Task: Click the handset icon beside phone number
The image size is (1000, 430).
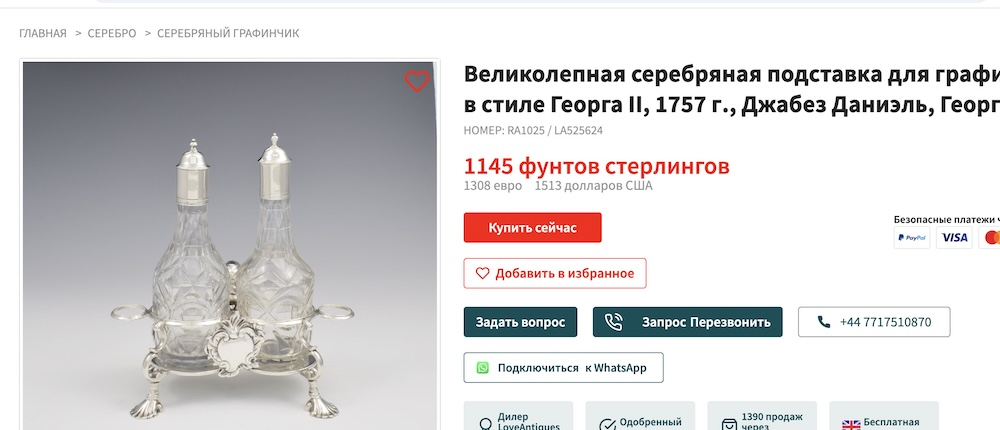Action: [823, 322]
